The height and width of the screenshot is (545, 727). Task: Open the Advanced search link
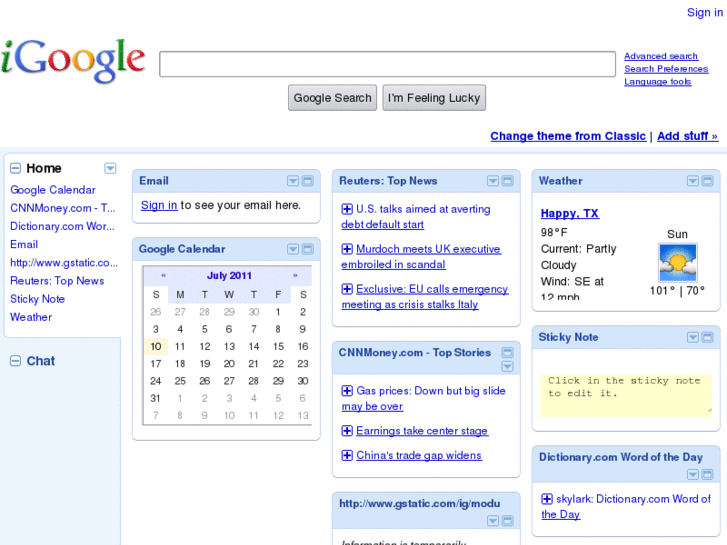pyautogui.click(x=661, y=56)
